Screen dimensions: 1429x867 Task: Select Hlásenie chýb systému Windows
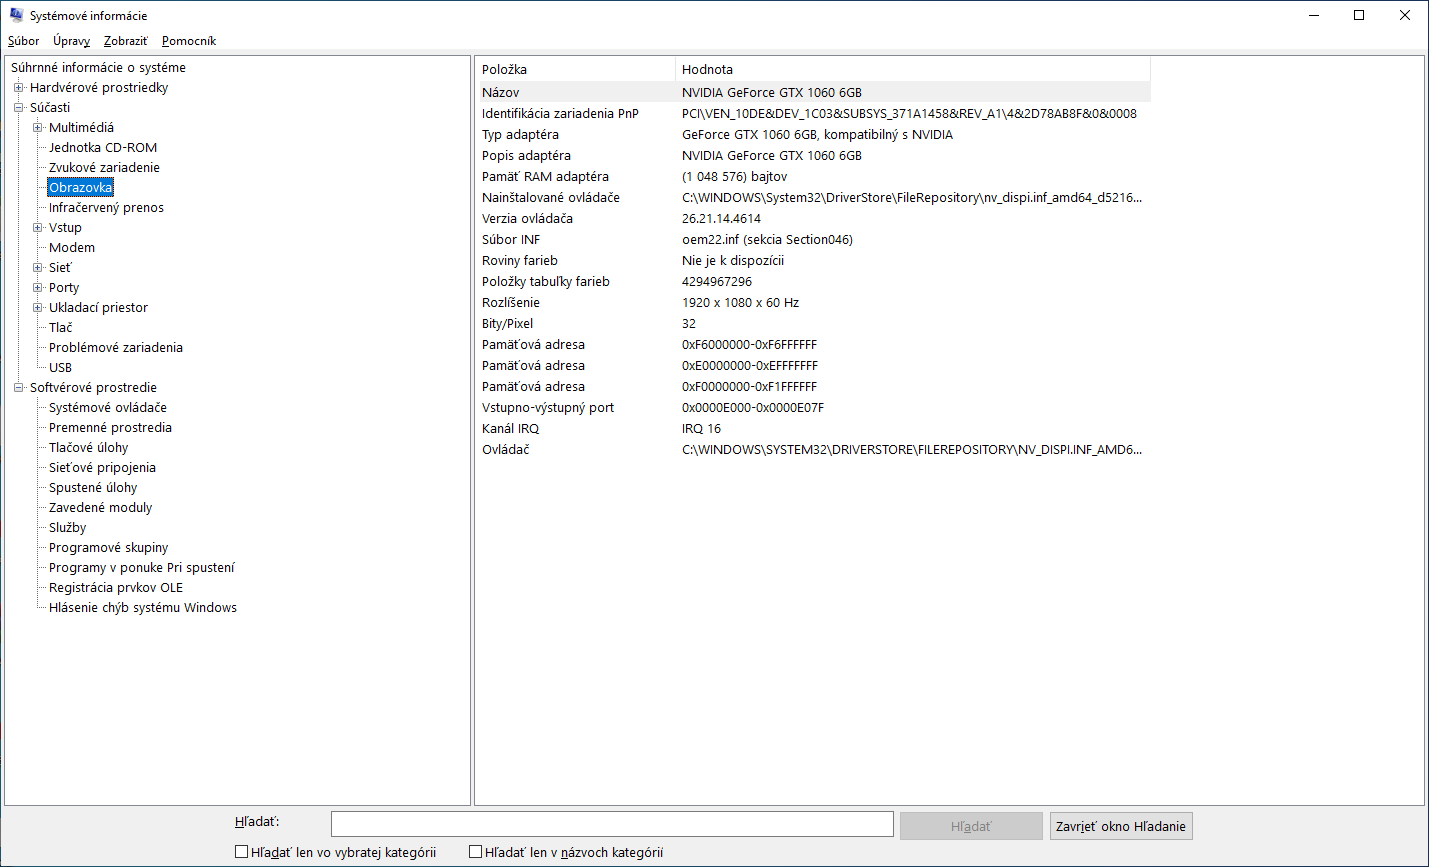click(143, 607)
